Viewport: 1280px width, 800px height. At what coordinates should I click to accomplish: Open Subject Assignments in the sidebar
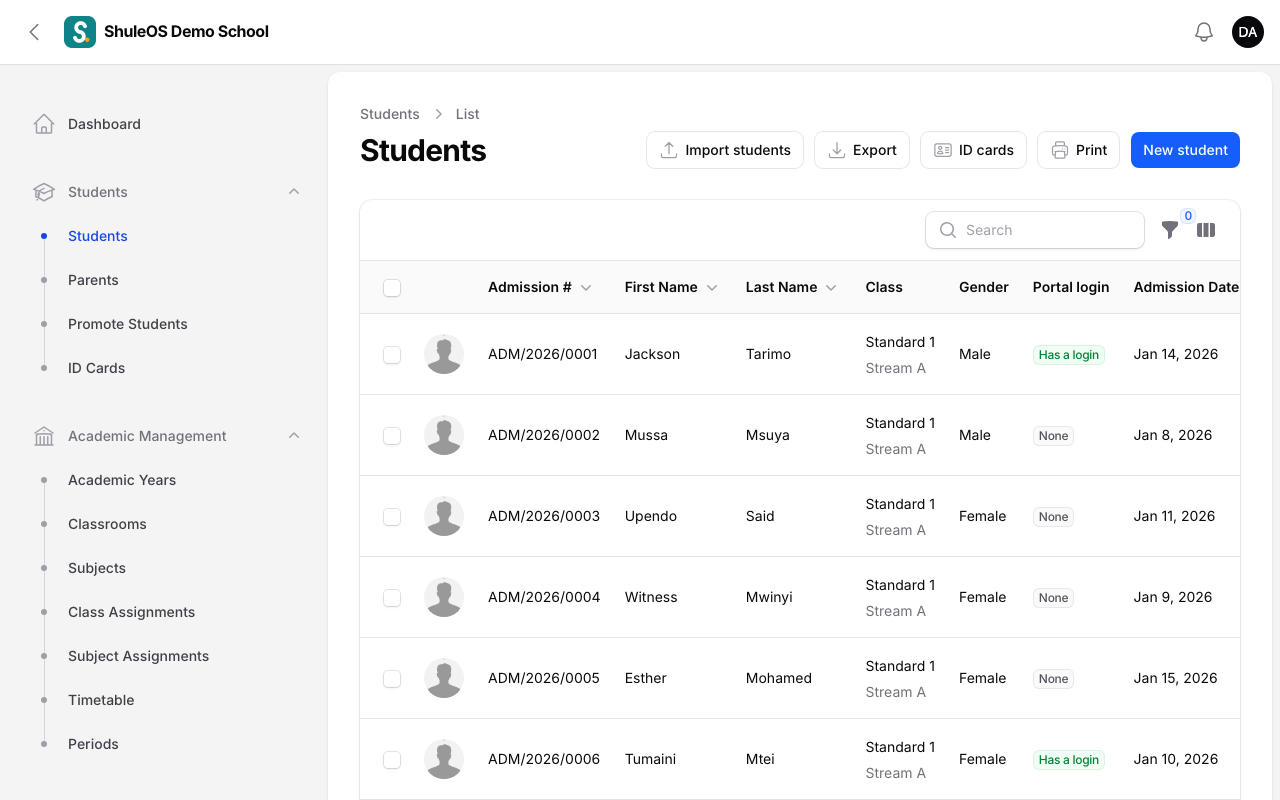tap(139, 656)
